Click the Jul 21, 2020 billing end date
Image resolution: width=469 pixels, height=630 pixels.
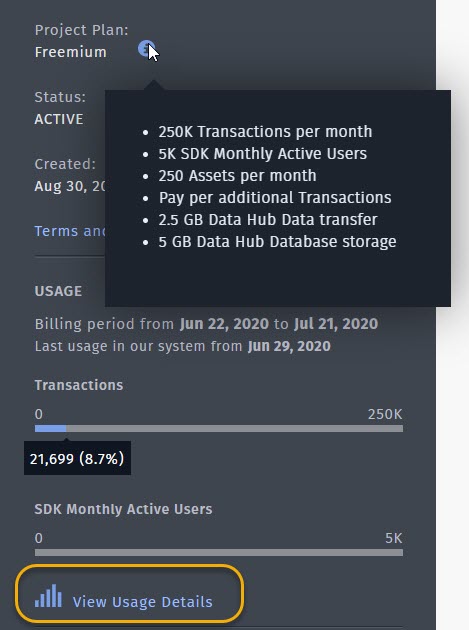pos(336,324)
